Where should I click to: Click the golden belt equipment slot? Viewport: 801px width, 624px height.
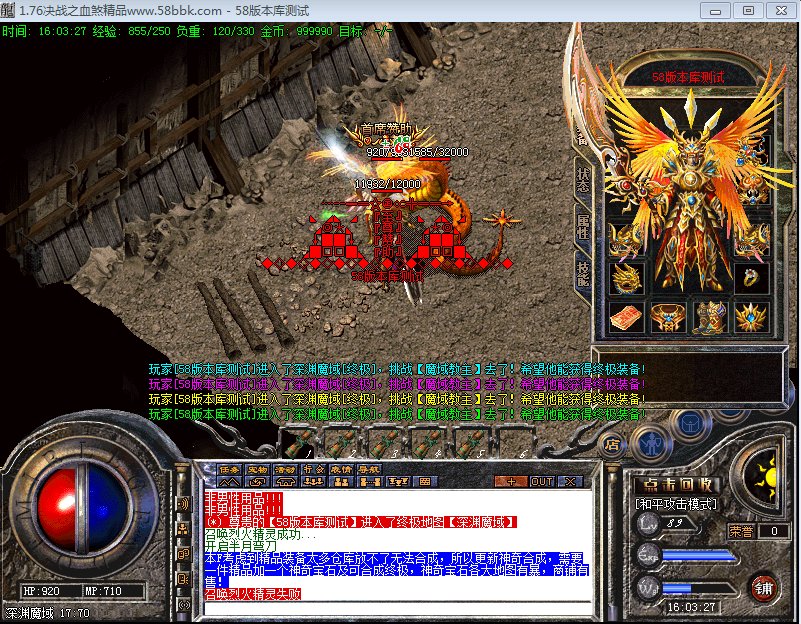[x=669, y=317]
